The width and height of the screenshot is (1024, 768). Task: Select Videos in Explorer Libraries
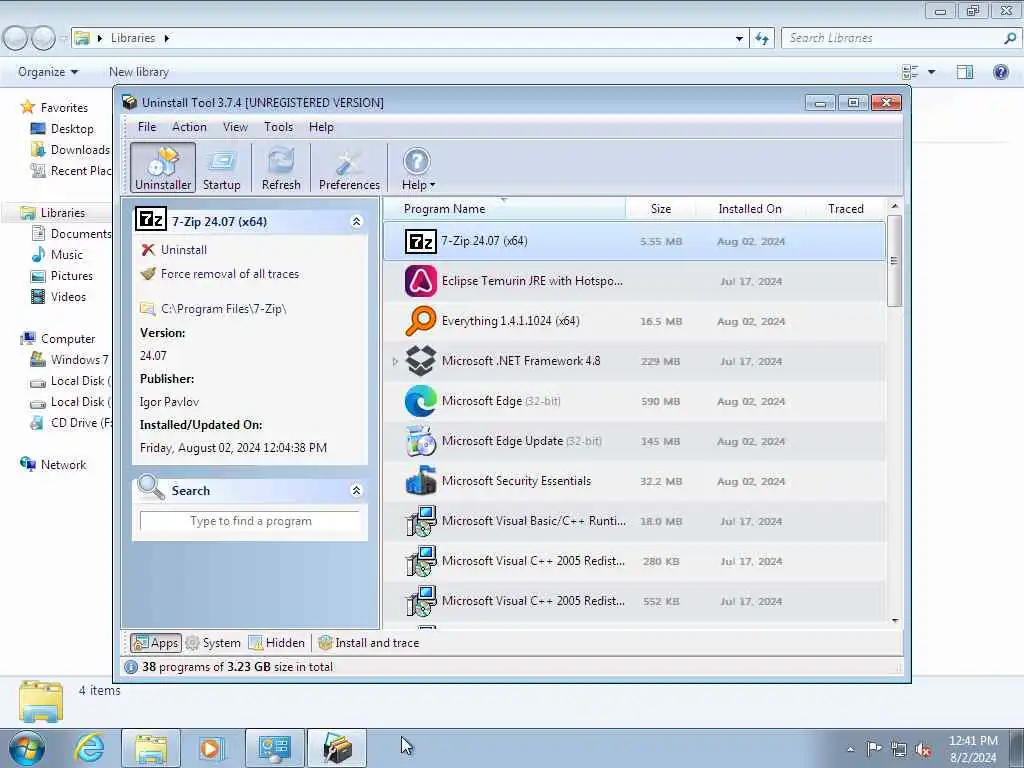click(x=59, y=296)
